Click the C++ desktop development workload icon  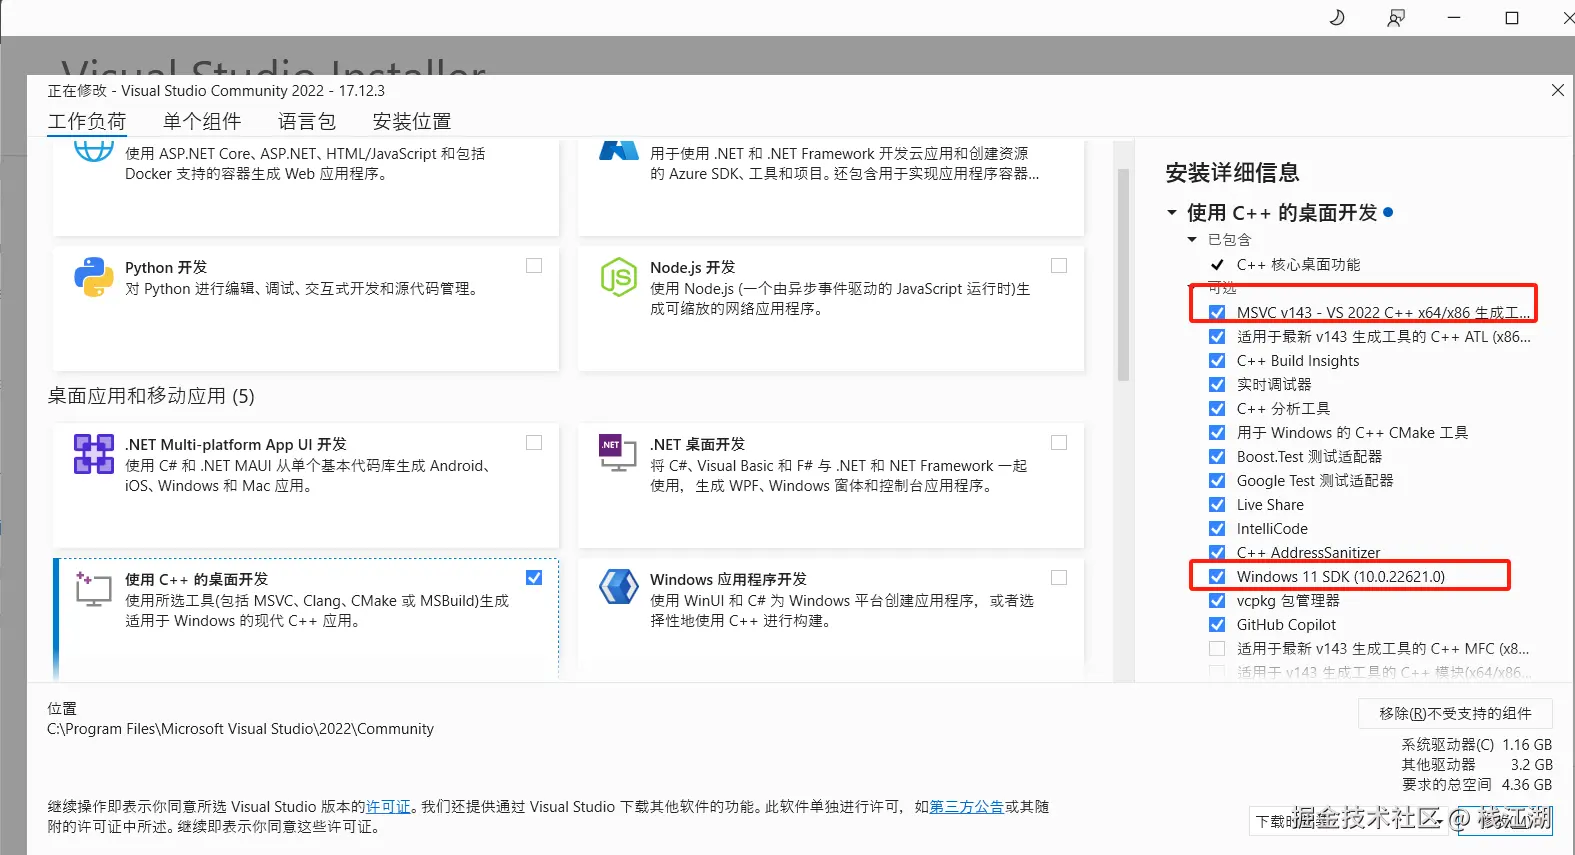click(x=93, y=589)
